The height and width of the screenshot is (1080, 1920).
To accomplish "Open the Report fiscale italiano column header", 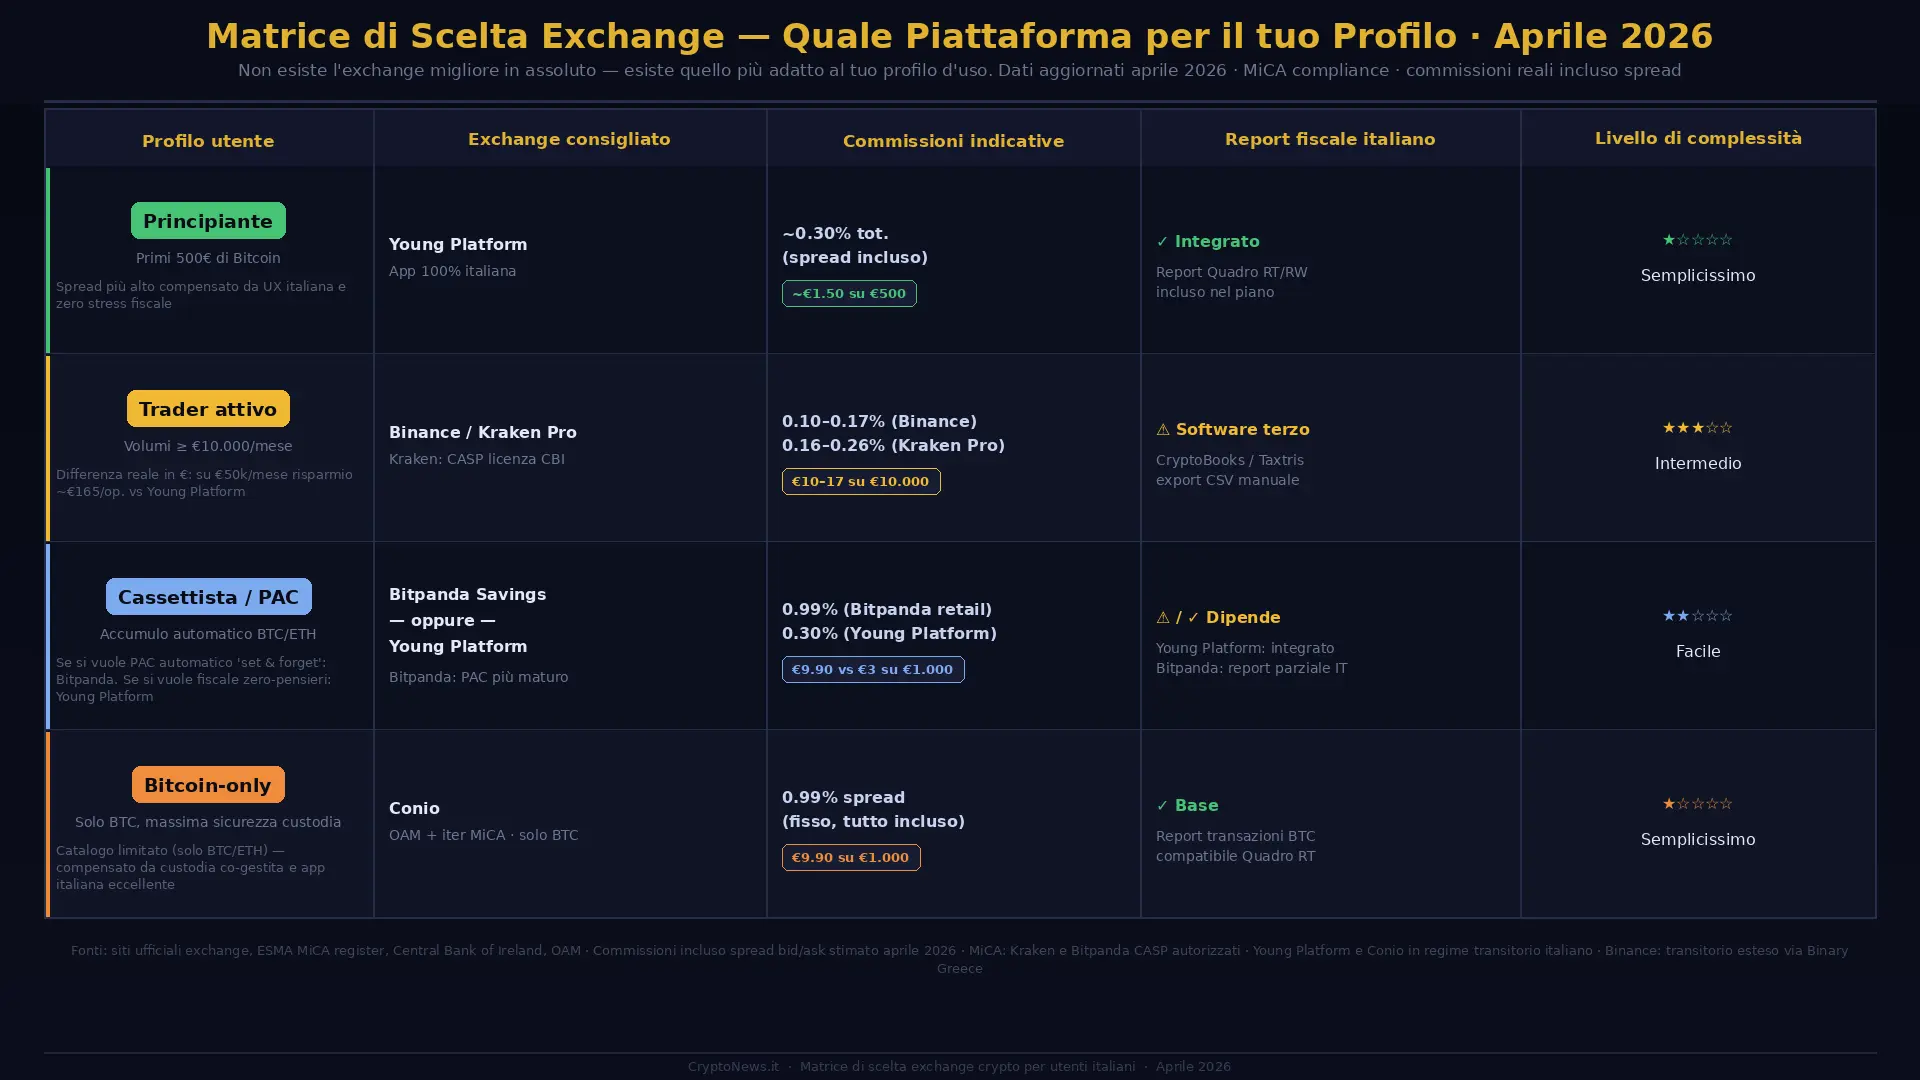I will 1330,139.
